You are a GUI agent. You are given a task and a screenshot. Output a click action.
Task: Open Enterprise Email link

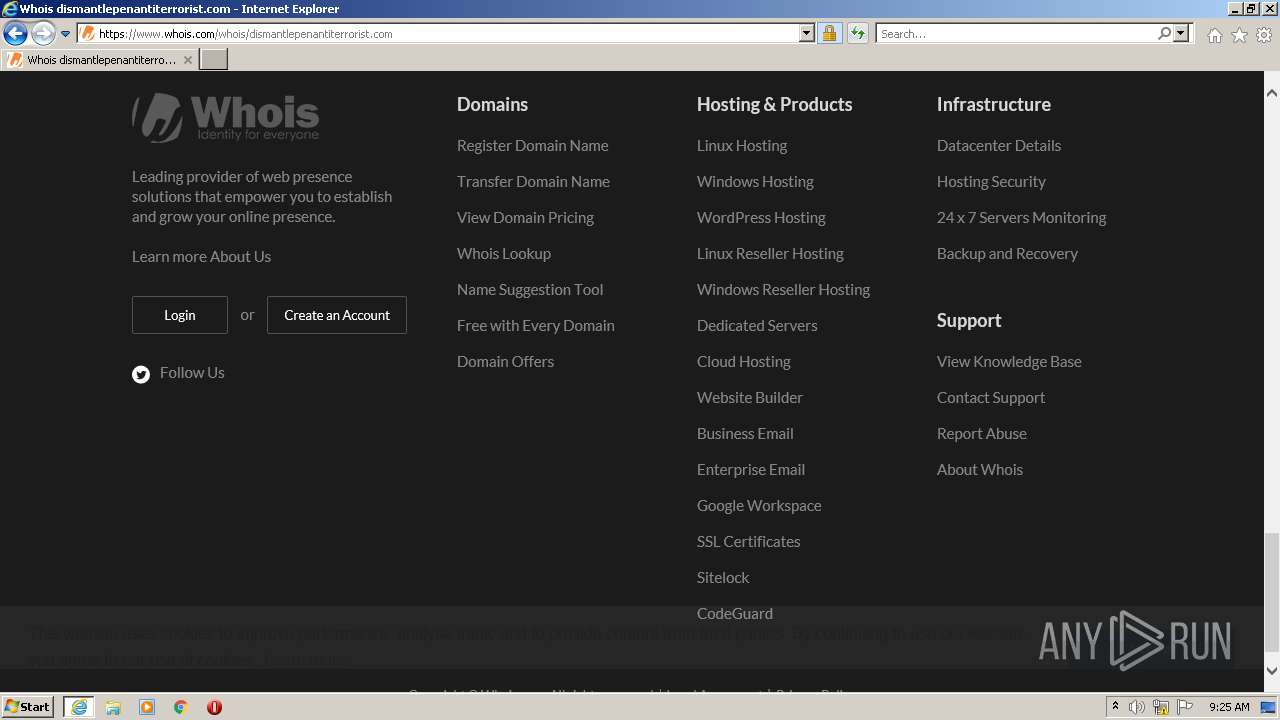click(751, 469)
